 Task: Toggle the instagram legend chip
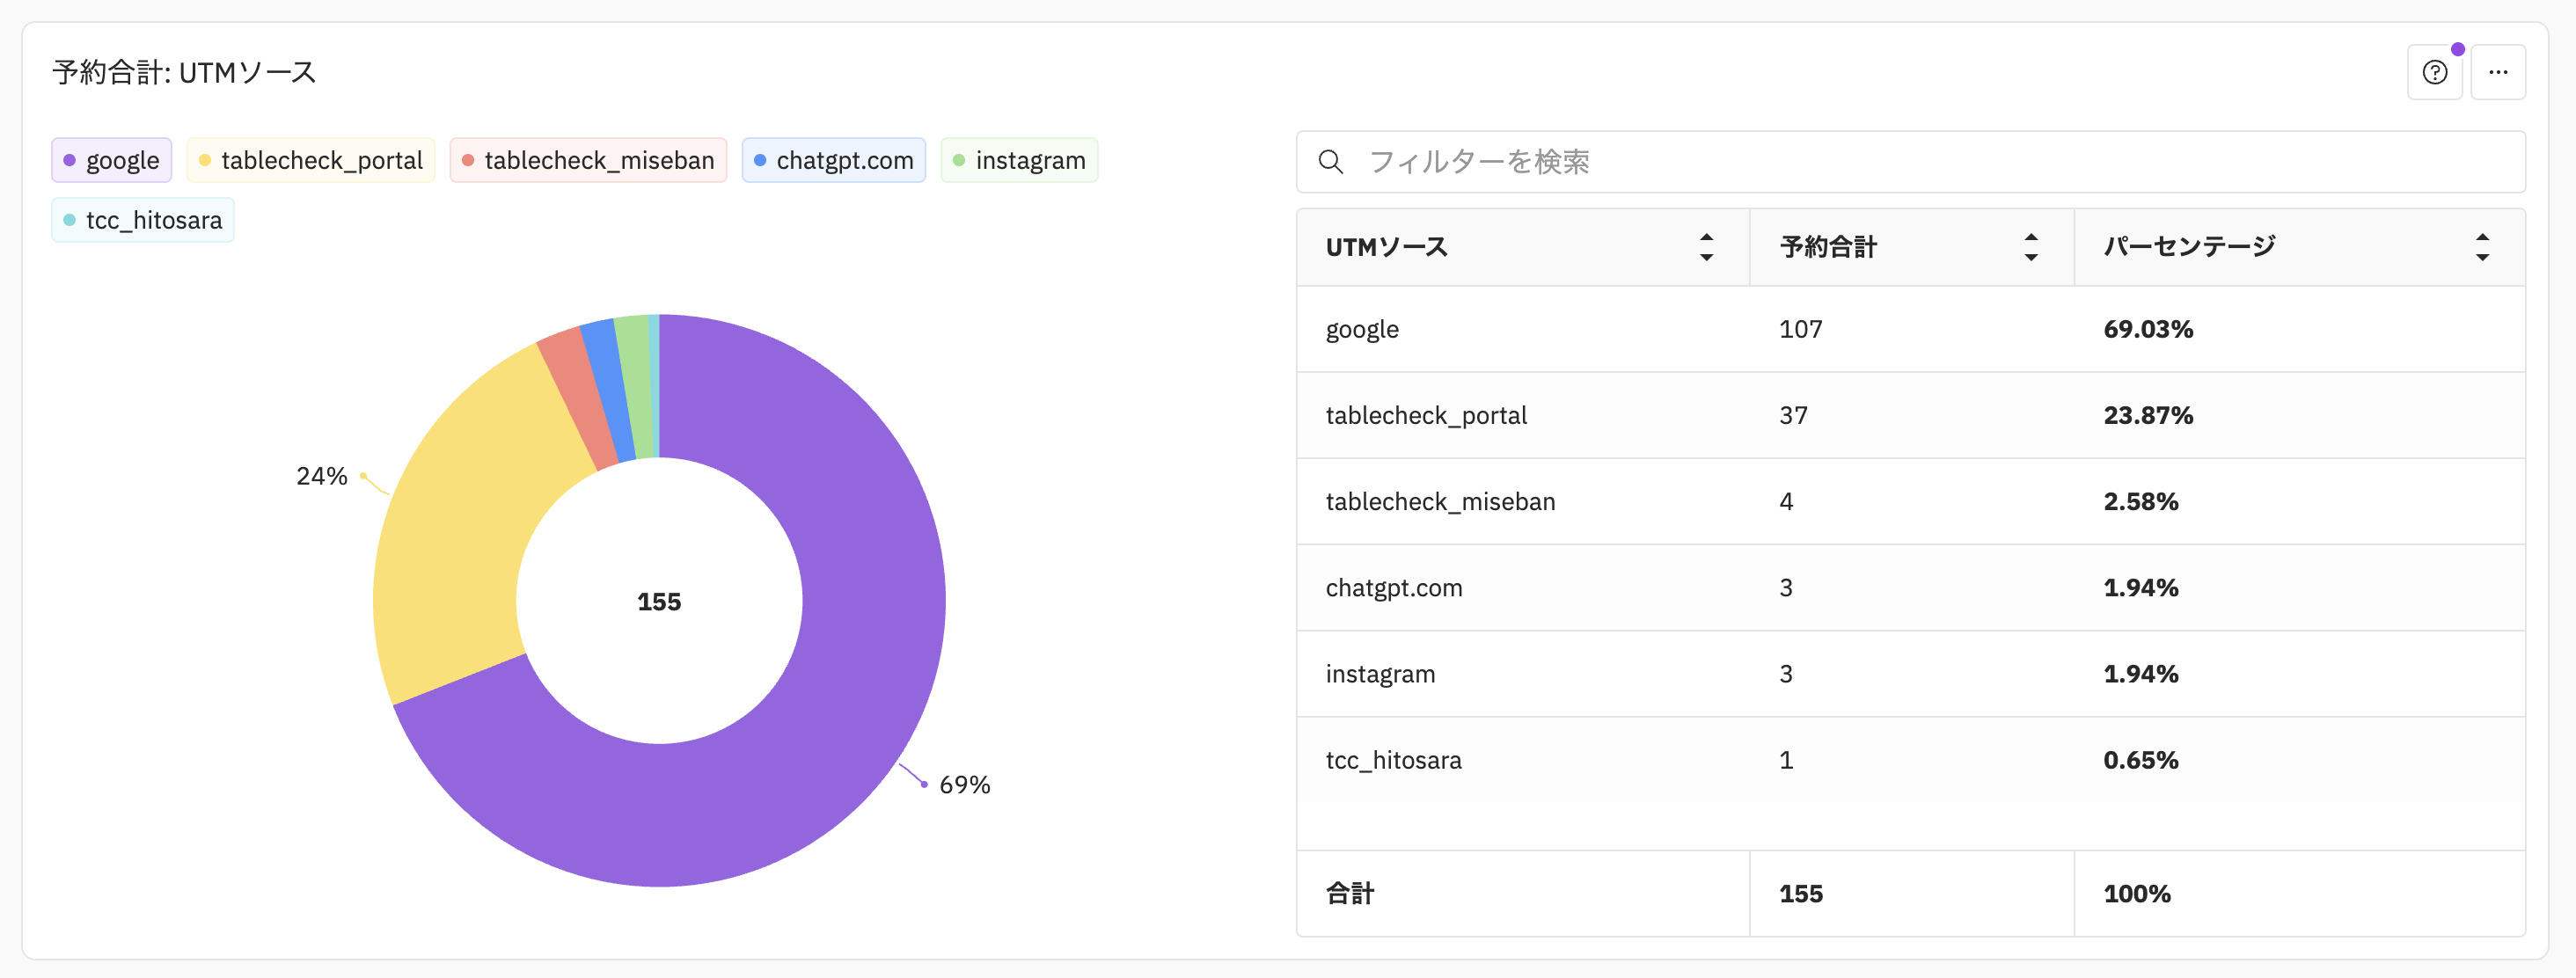(1019, 160)
